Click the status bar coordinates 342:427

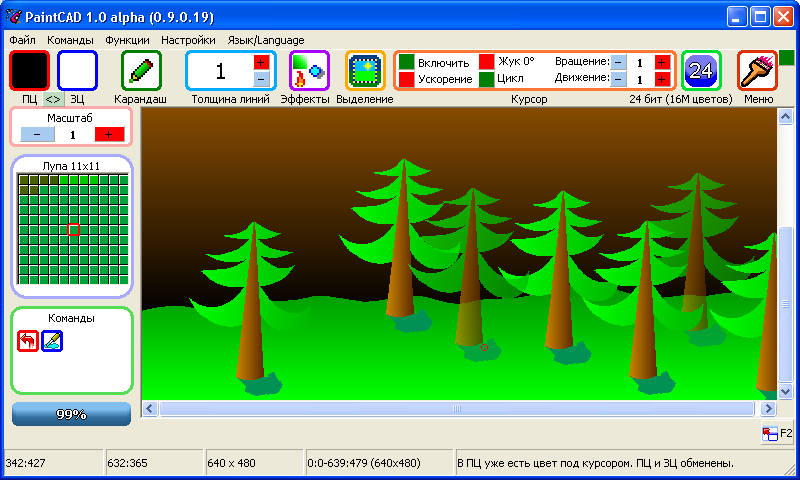[26, 463]
